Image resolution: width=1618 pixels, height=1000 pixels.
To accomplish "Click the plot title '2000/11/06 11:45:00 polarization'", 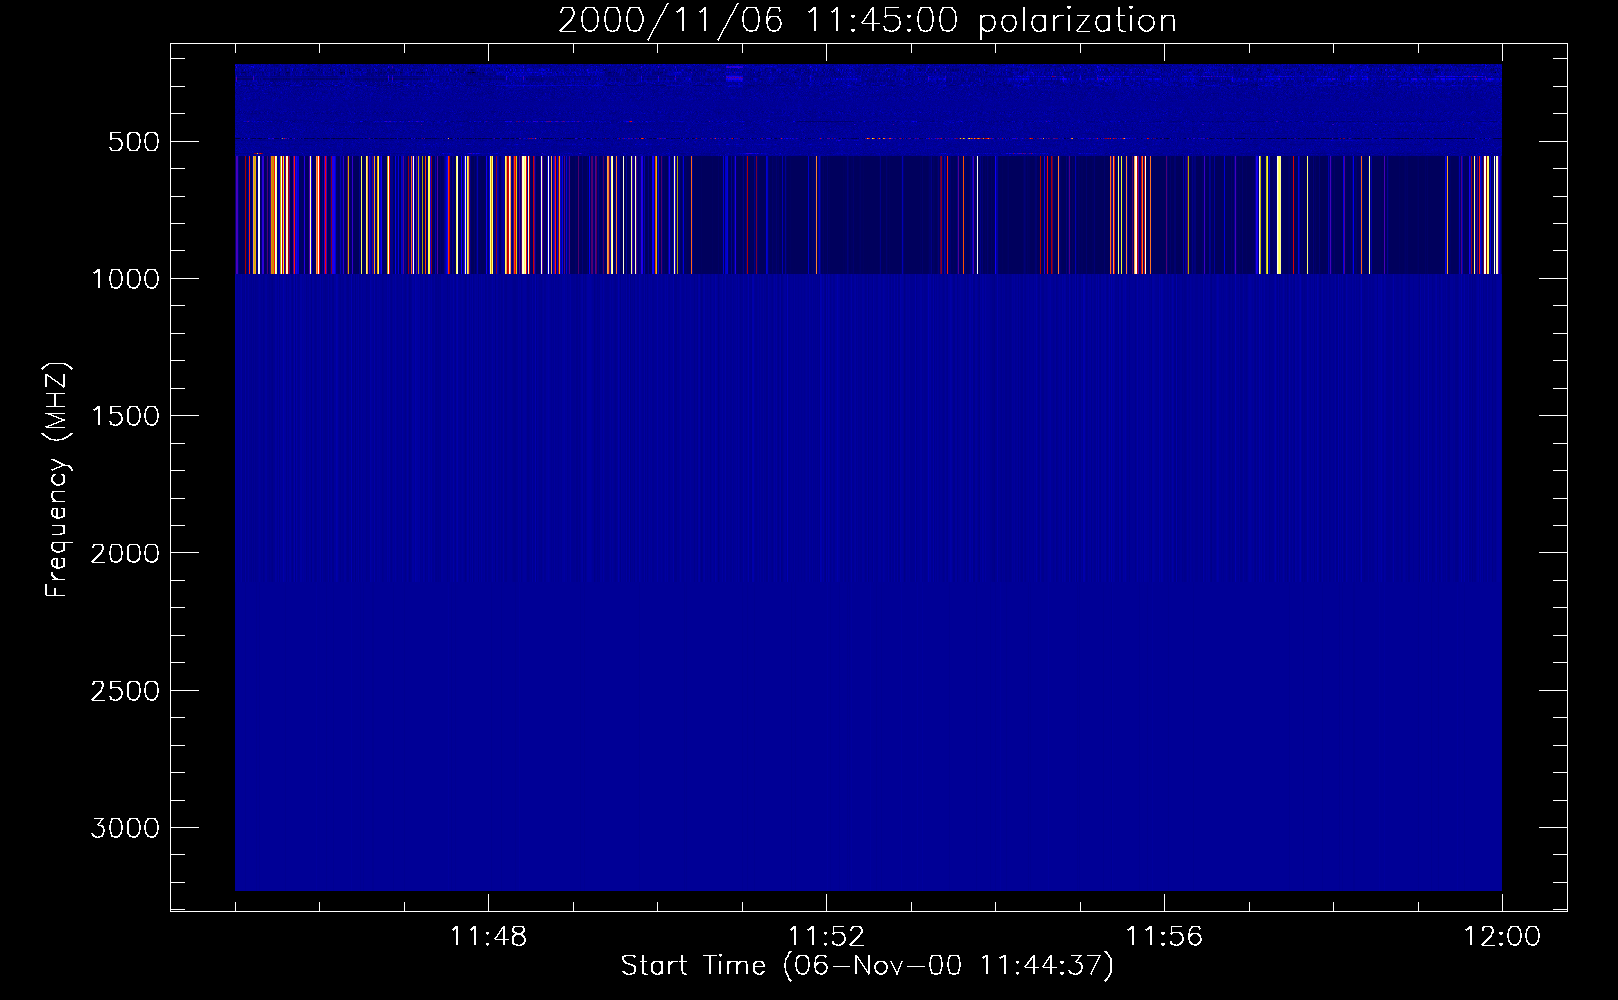I will (x=867, y=20).
